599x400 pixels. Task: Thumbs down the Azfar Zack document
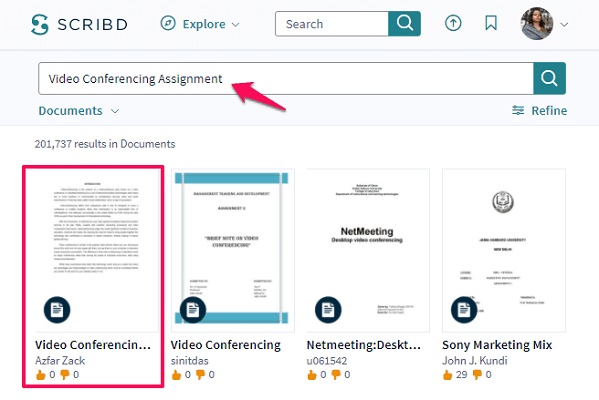coord(65,374)
